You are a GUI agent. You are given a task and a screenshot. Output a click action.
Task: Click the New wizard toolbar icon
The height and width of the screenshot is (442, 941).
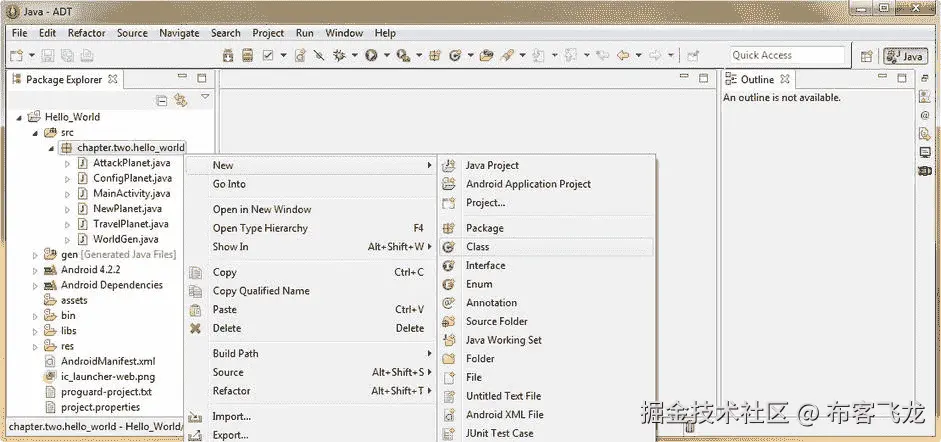coord(16,55)
